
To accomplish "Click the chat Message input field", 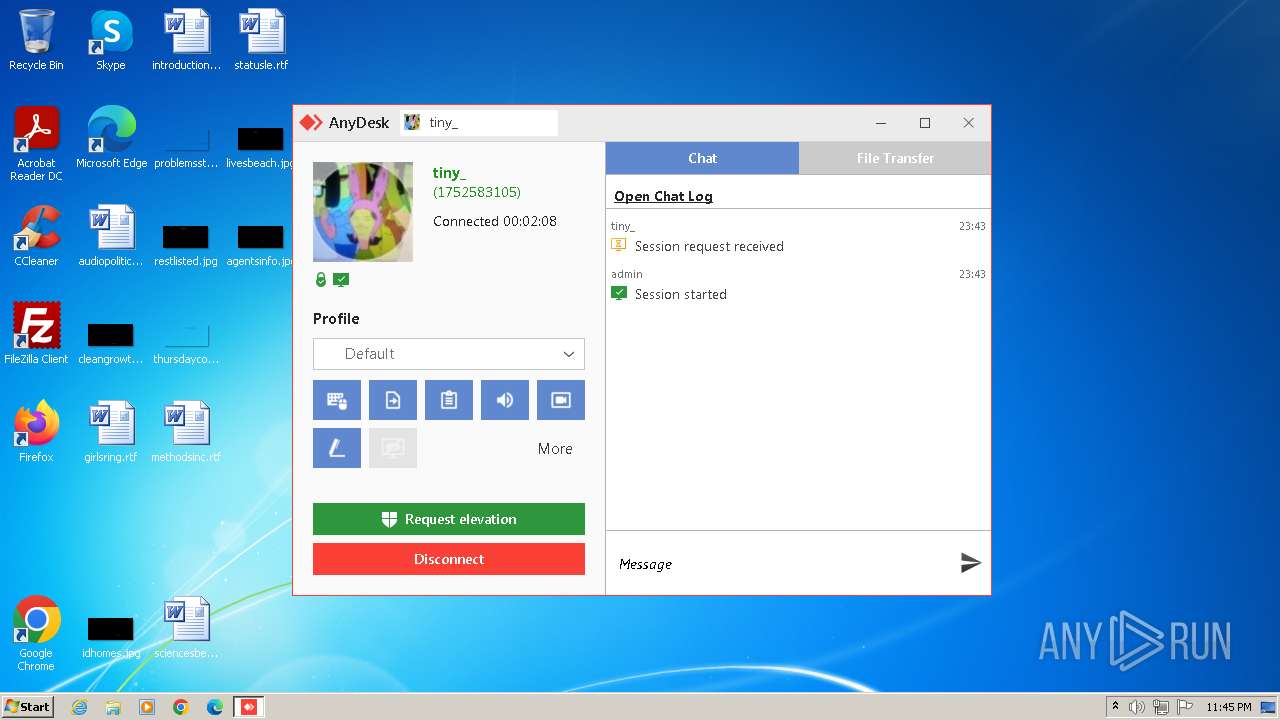I will (x=780, y=564).
